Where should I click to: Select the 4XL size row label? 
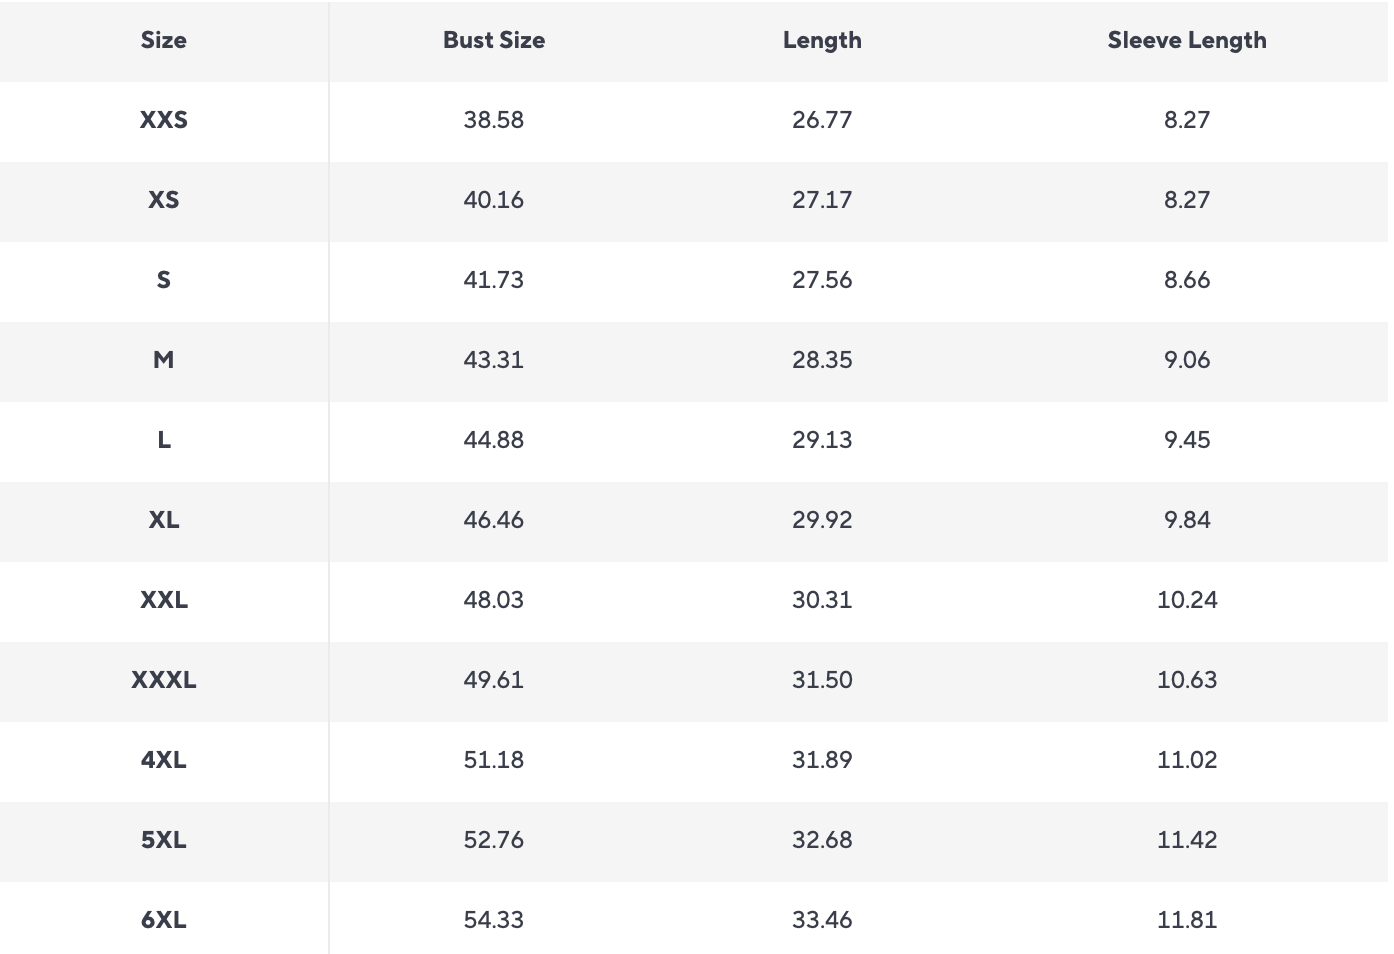coord(164,760)
